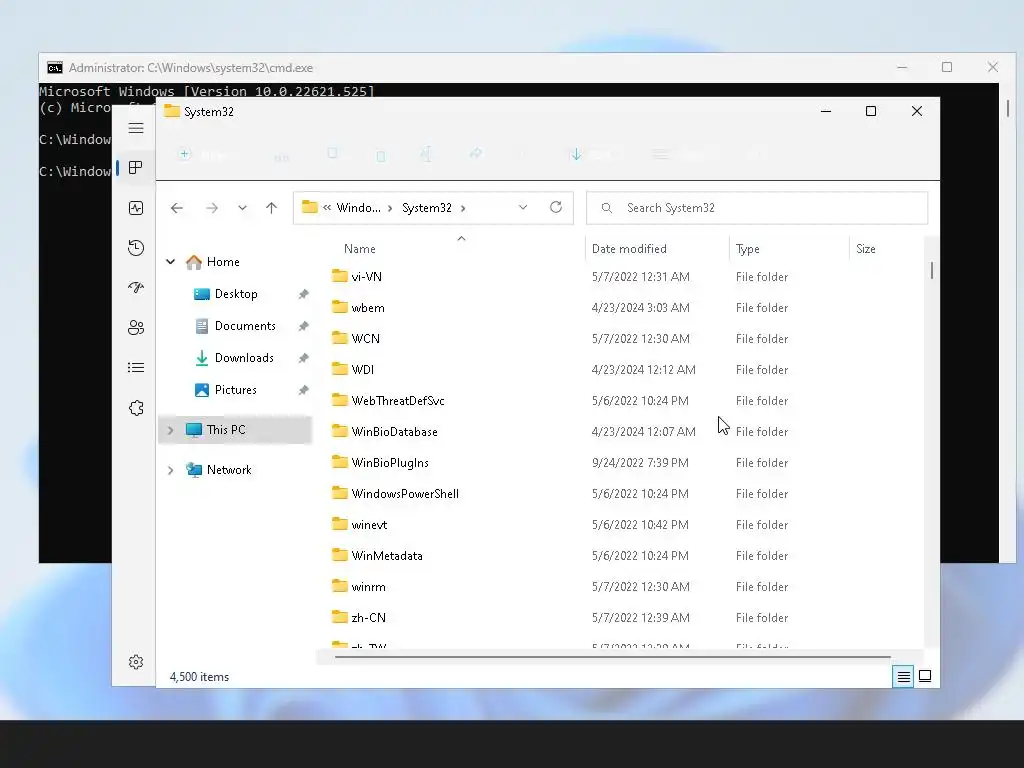
Task: Click the System32 window title folder icon
Action: tap(172, 111)
